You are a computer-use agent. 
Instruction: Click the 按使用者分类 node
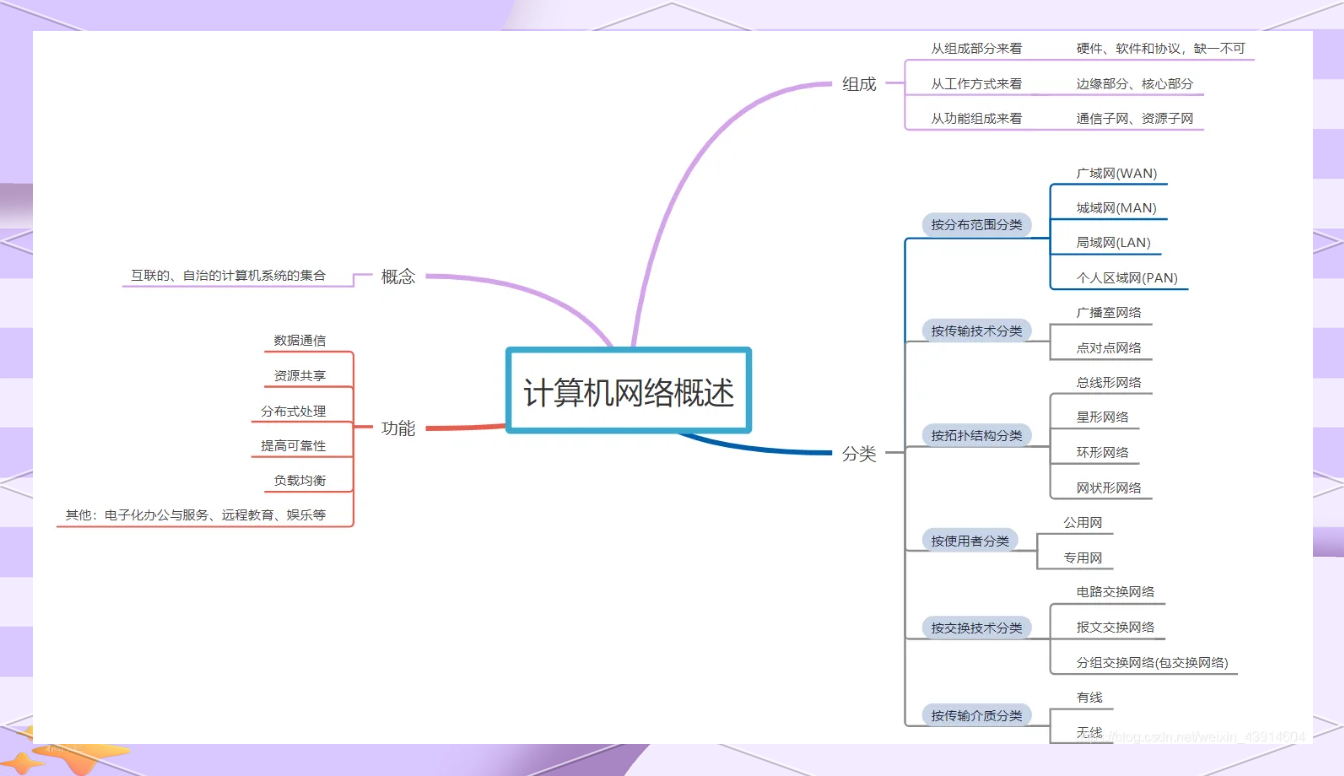[x=969, y=541]
